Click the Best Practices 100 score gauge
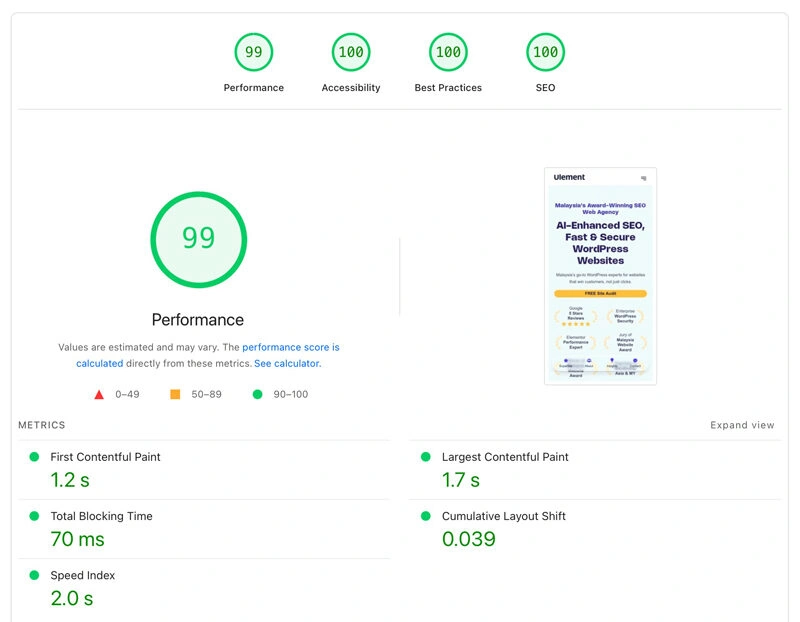 448,52
